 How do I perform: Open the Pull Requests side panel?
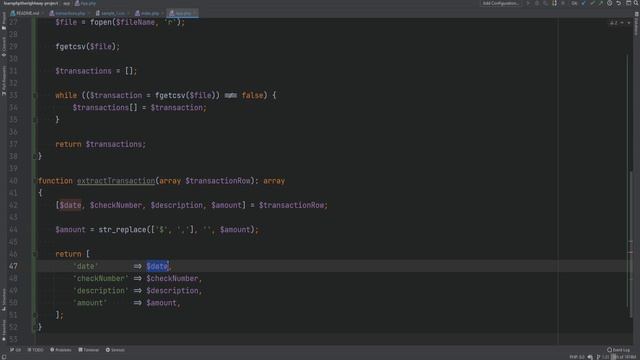point(4,80)
